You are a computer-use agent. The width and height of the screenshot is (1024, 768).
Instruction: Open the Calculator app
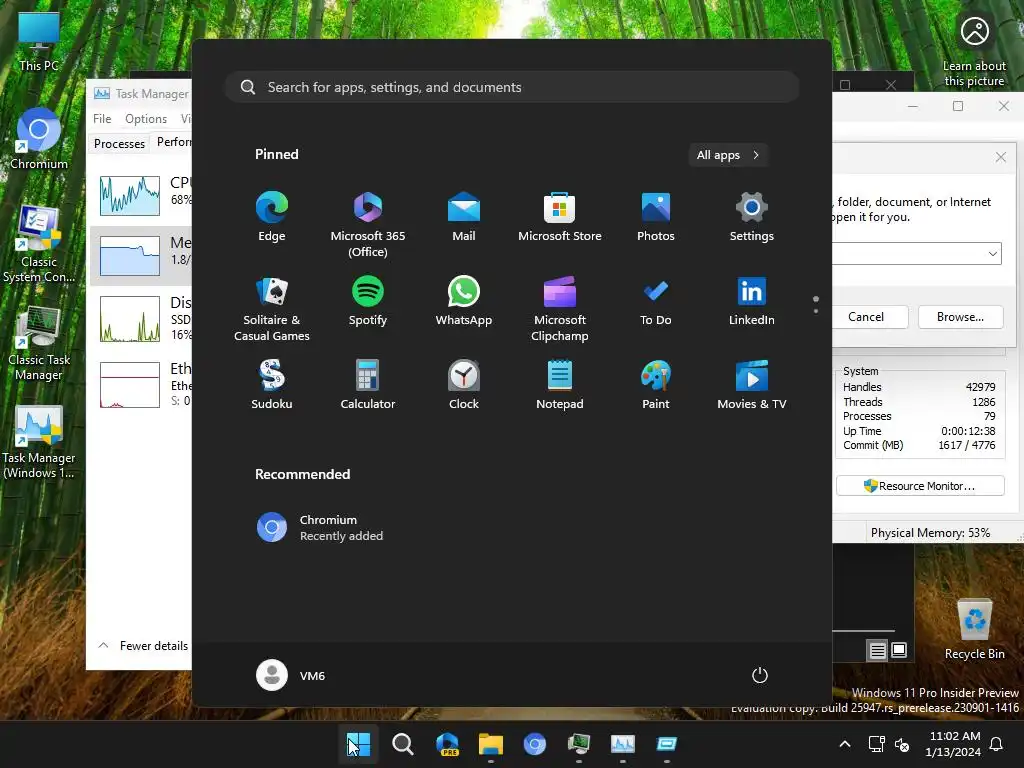368,385
